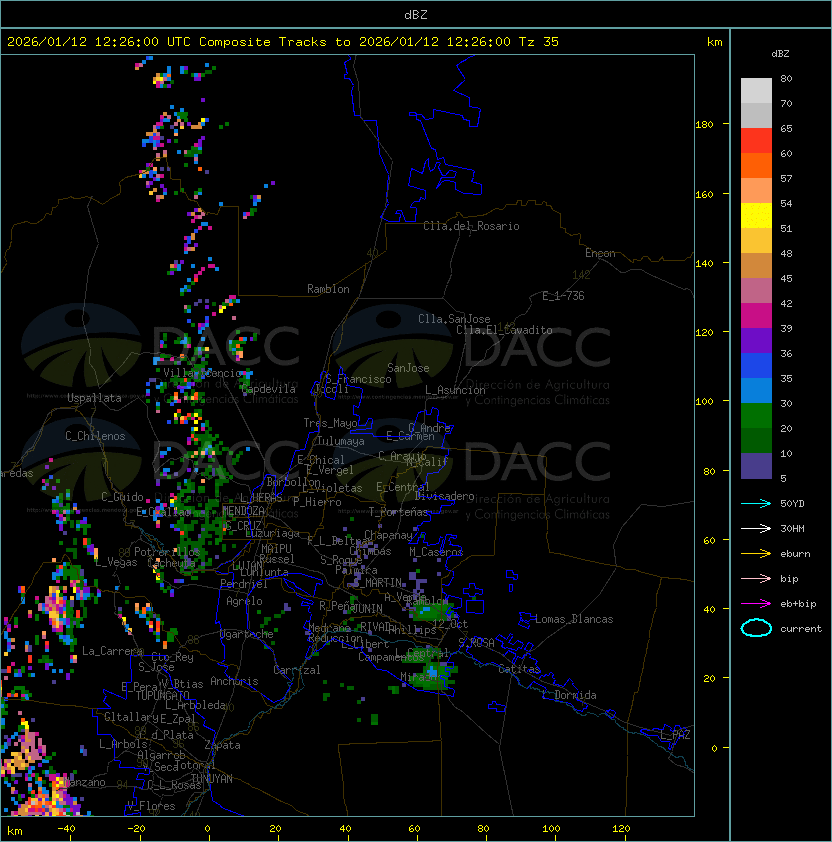Click the MENDOZA city label on map

[x=243, y=510]
